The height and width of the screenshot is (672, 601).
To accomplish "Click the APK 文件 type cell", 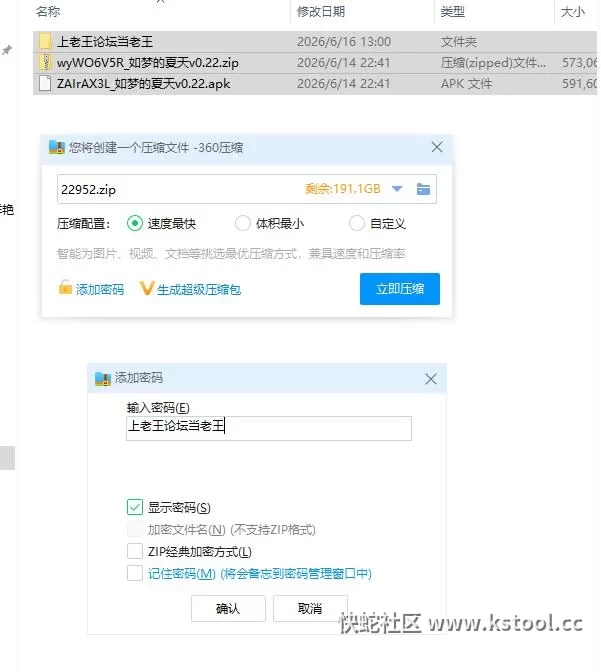I will click(x=466, y=84).
